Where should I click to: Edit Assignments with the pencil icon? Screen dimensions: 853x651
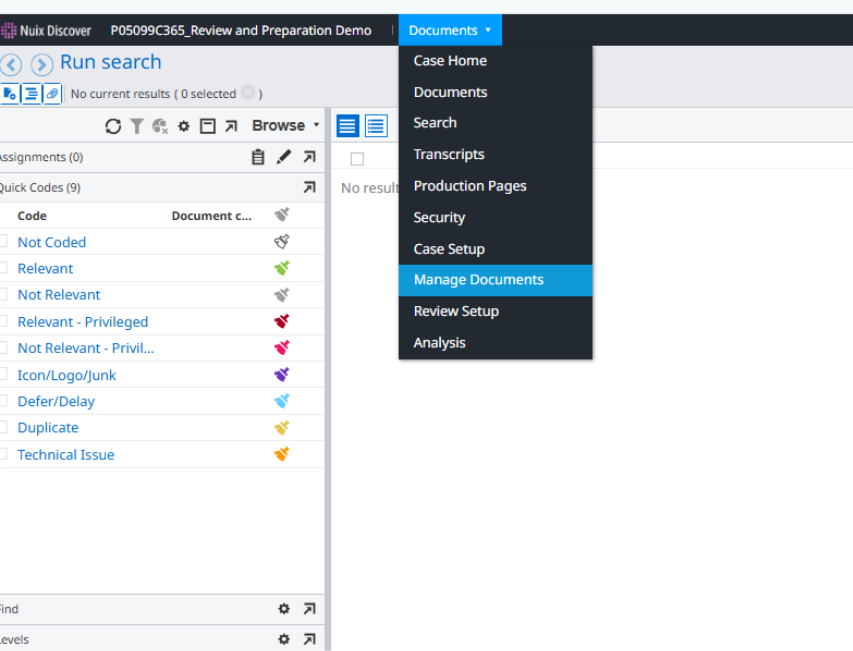coord(283,157)
